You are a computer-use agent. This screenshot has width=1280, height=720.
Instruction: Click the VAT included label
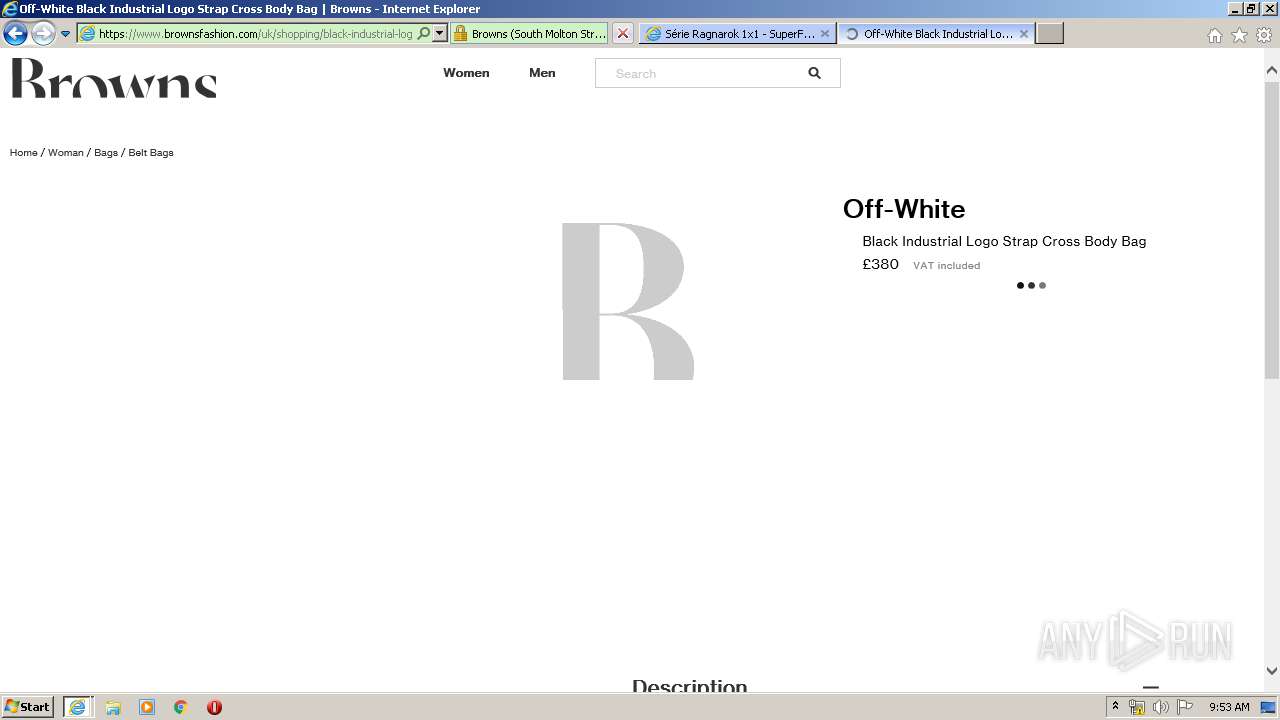point(946,266)
